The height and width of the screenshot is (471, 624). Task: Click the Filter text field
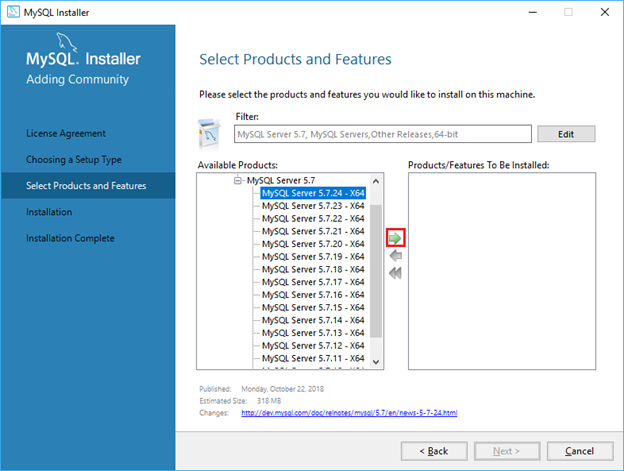382,134
